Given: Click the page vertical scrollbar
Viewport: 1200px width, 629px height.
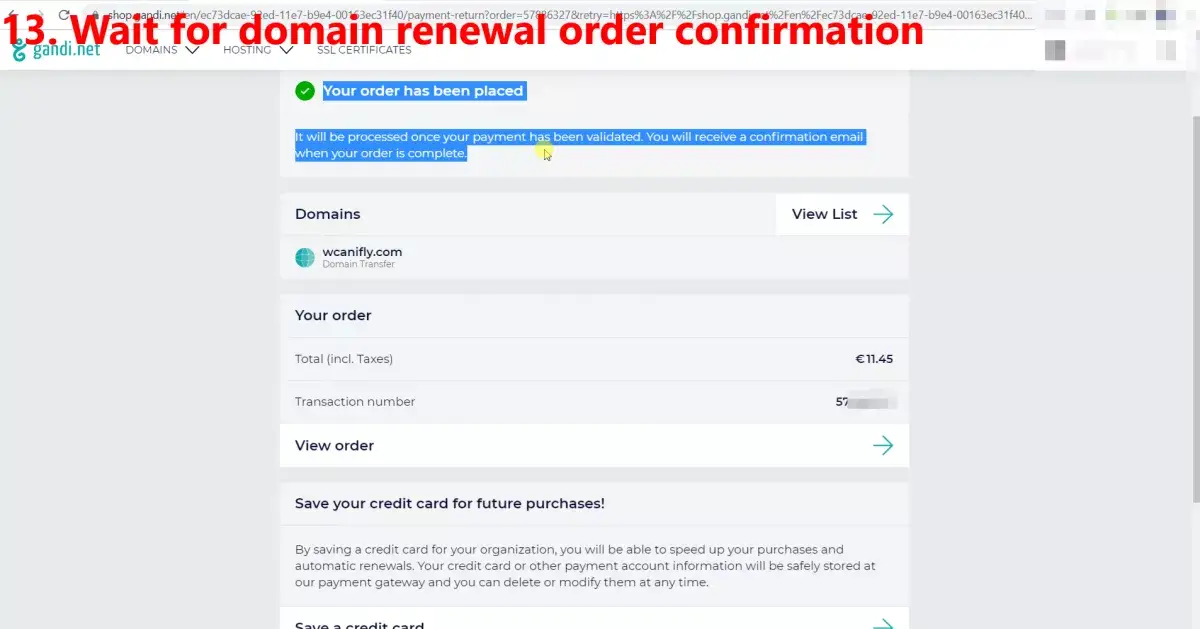Looking at the screenshot, I should tap(1194, 300).
